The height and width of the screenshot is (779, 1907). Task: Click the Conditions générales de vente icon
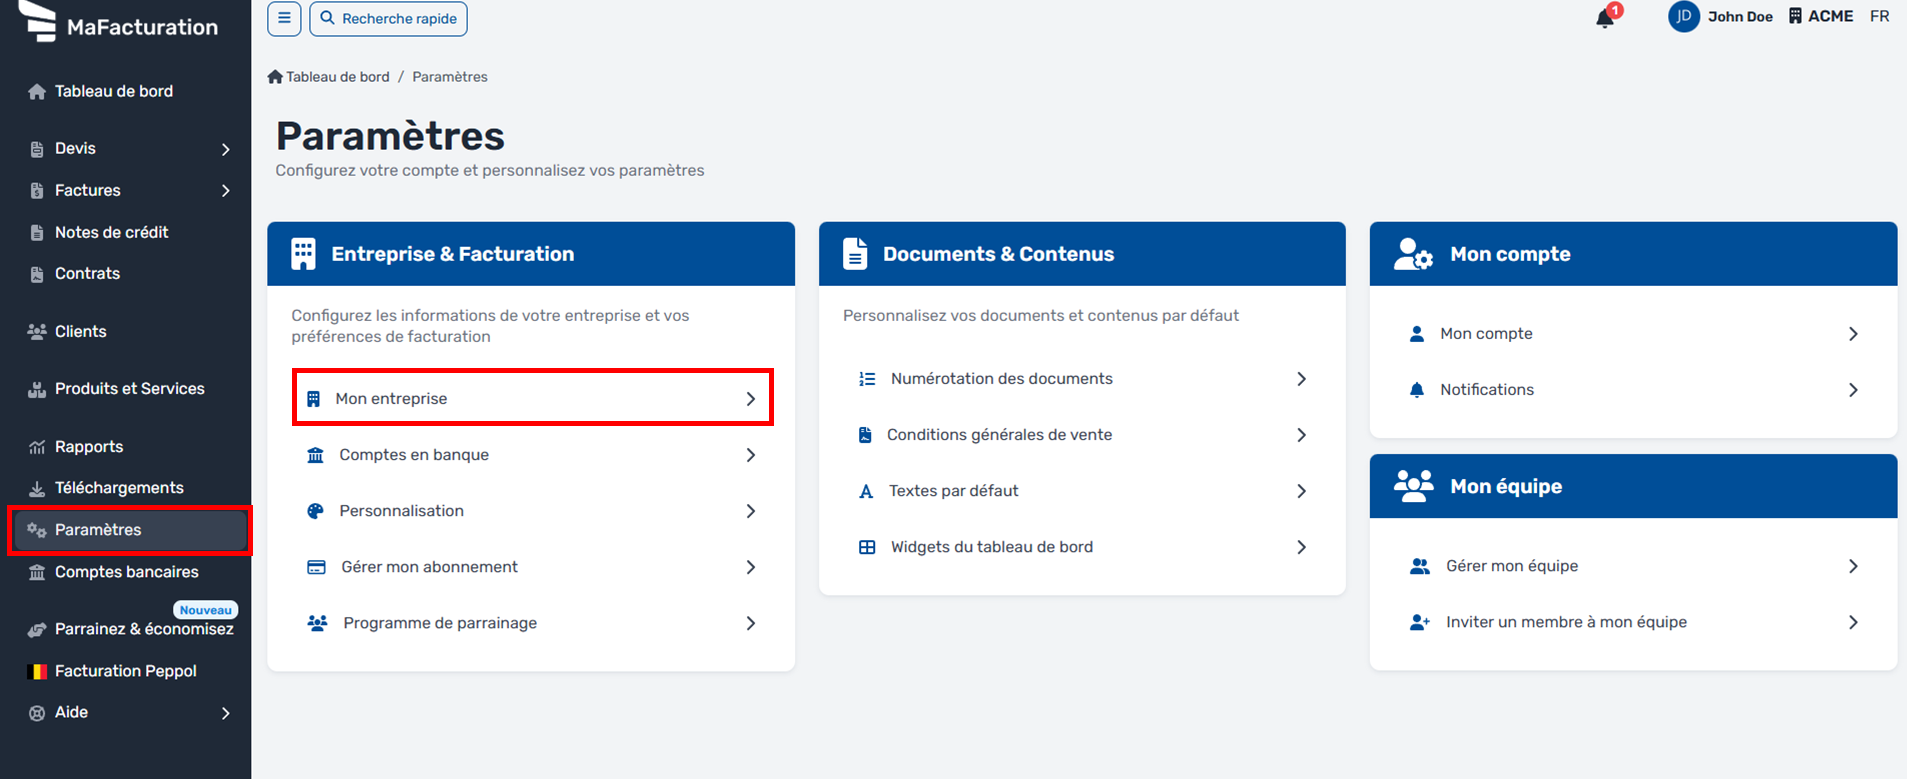(865, 435)
